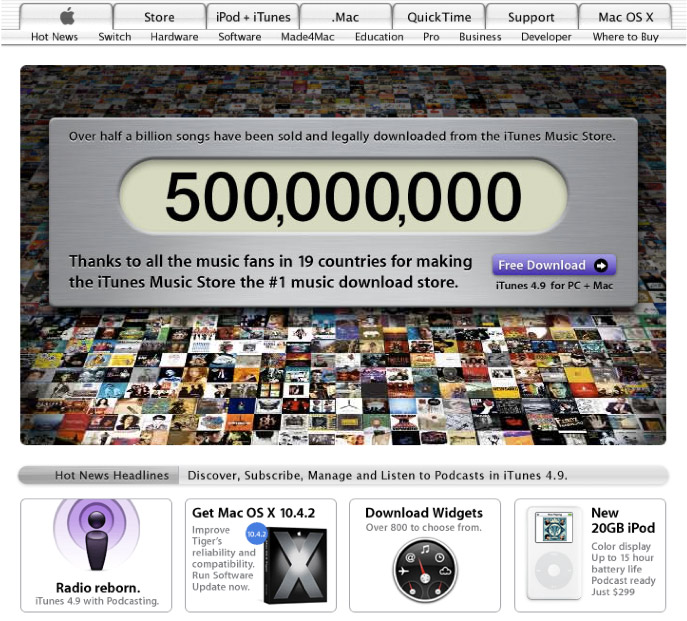Open the Support tab
The width and height of the screenshot is (687, 621).
tap(531, 17)
